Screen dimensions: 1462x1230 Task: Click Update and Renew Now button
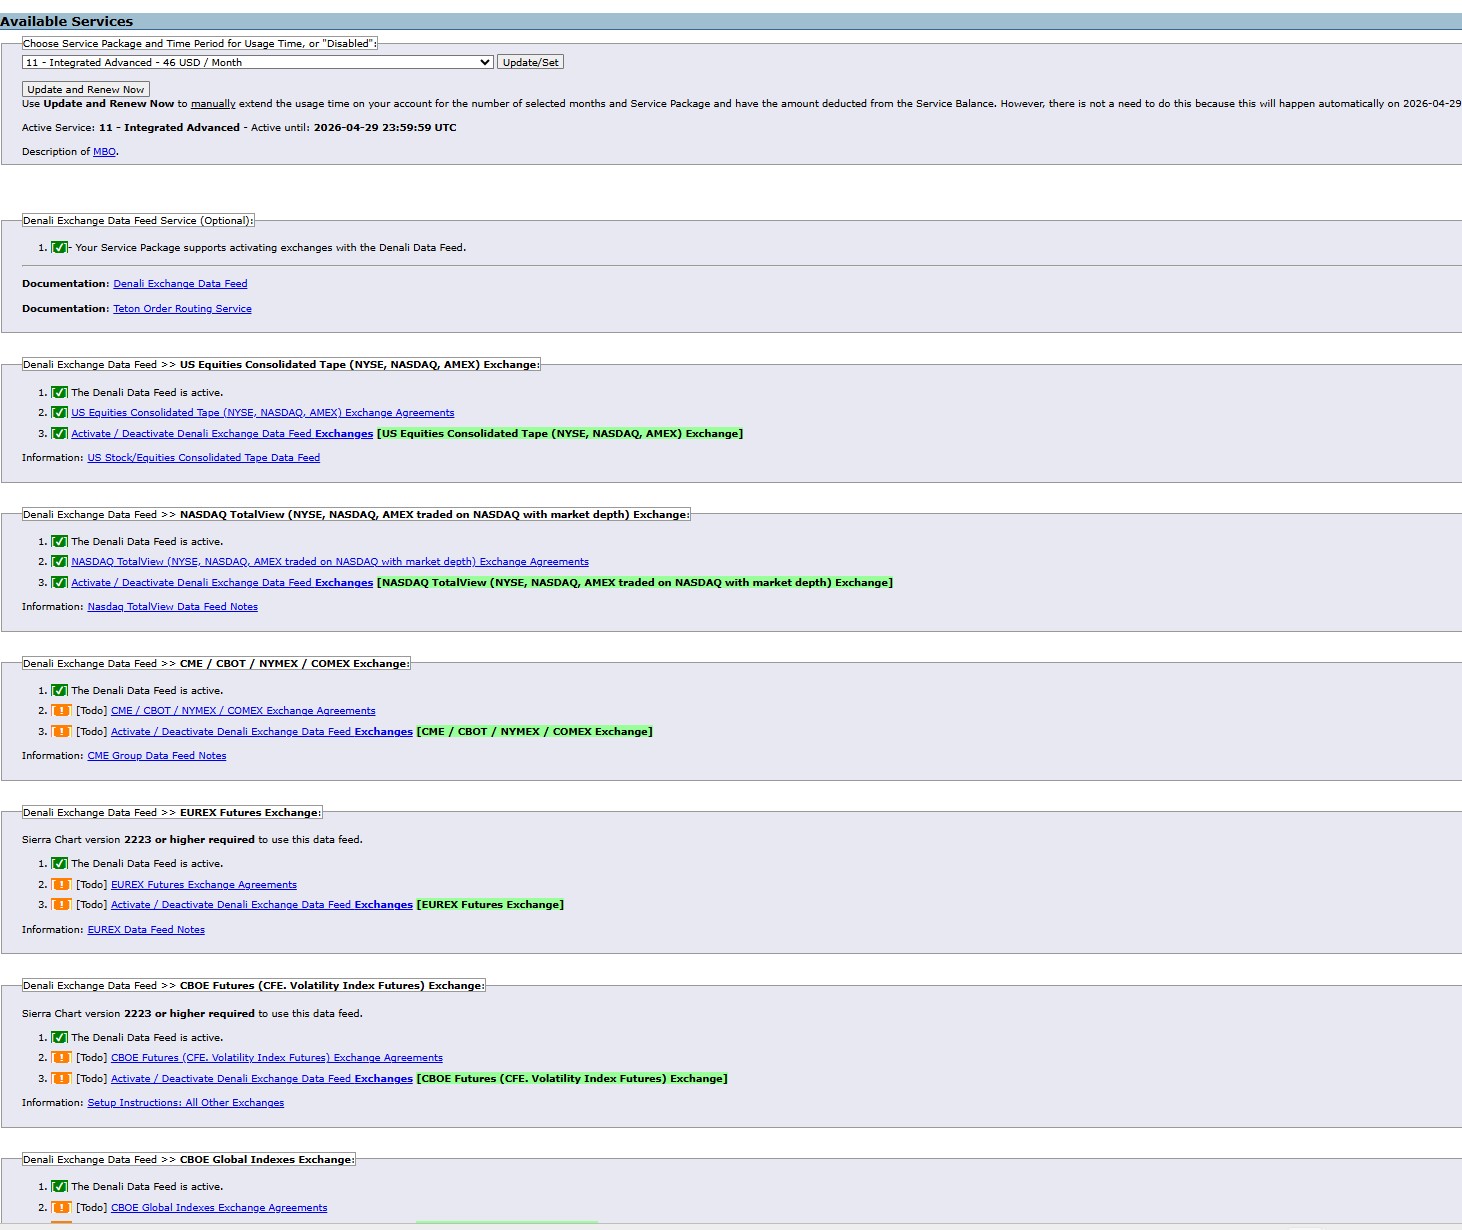86,89
